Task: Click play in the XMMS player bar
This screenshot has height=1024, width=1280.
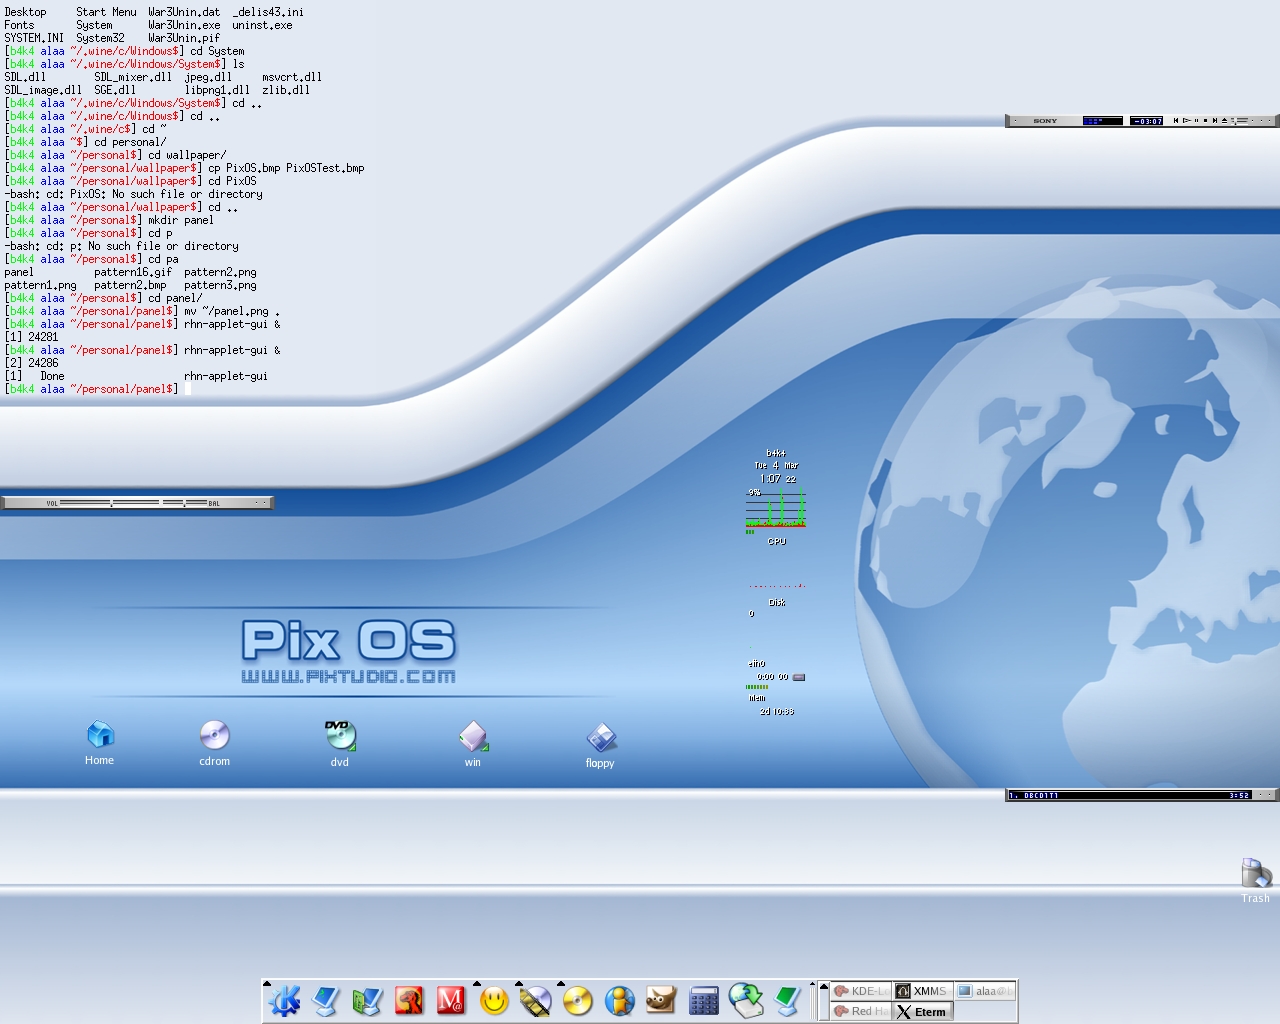Action: point(1187,120)
